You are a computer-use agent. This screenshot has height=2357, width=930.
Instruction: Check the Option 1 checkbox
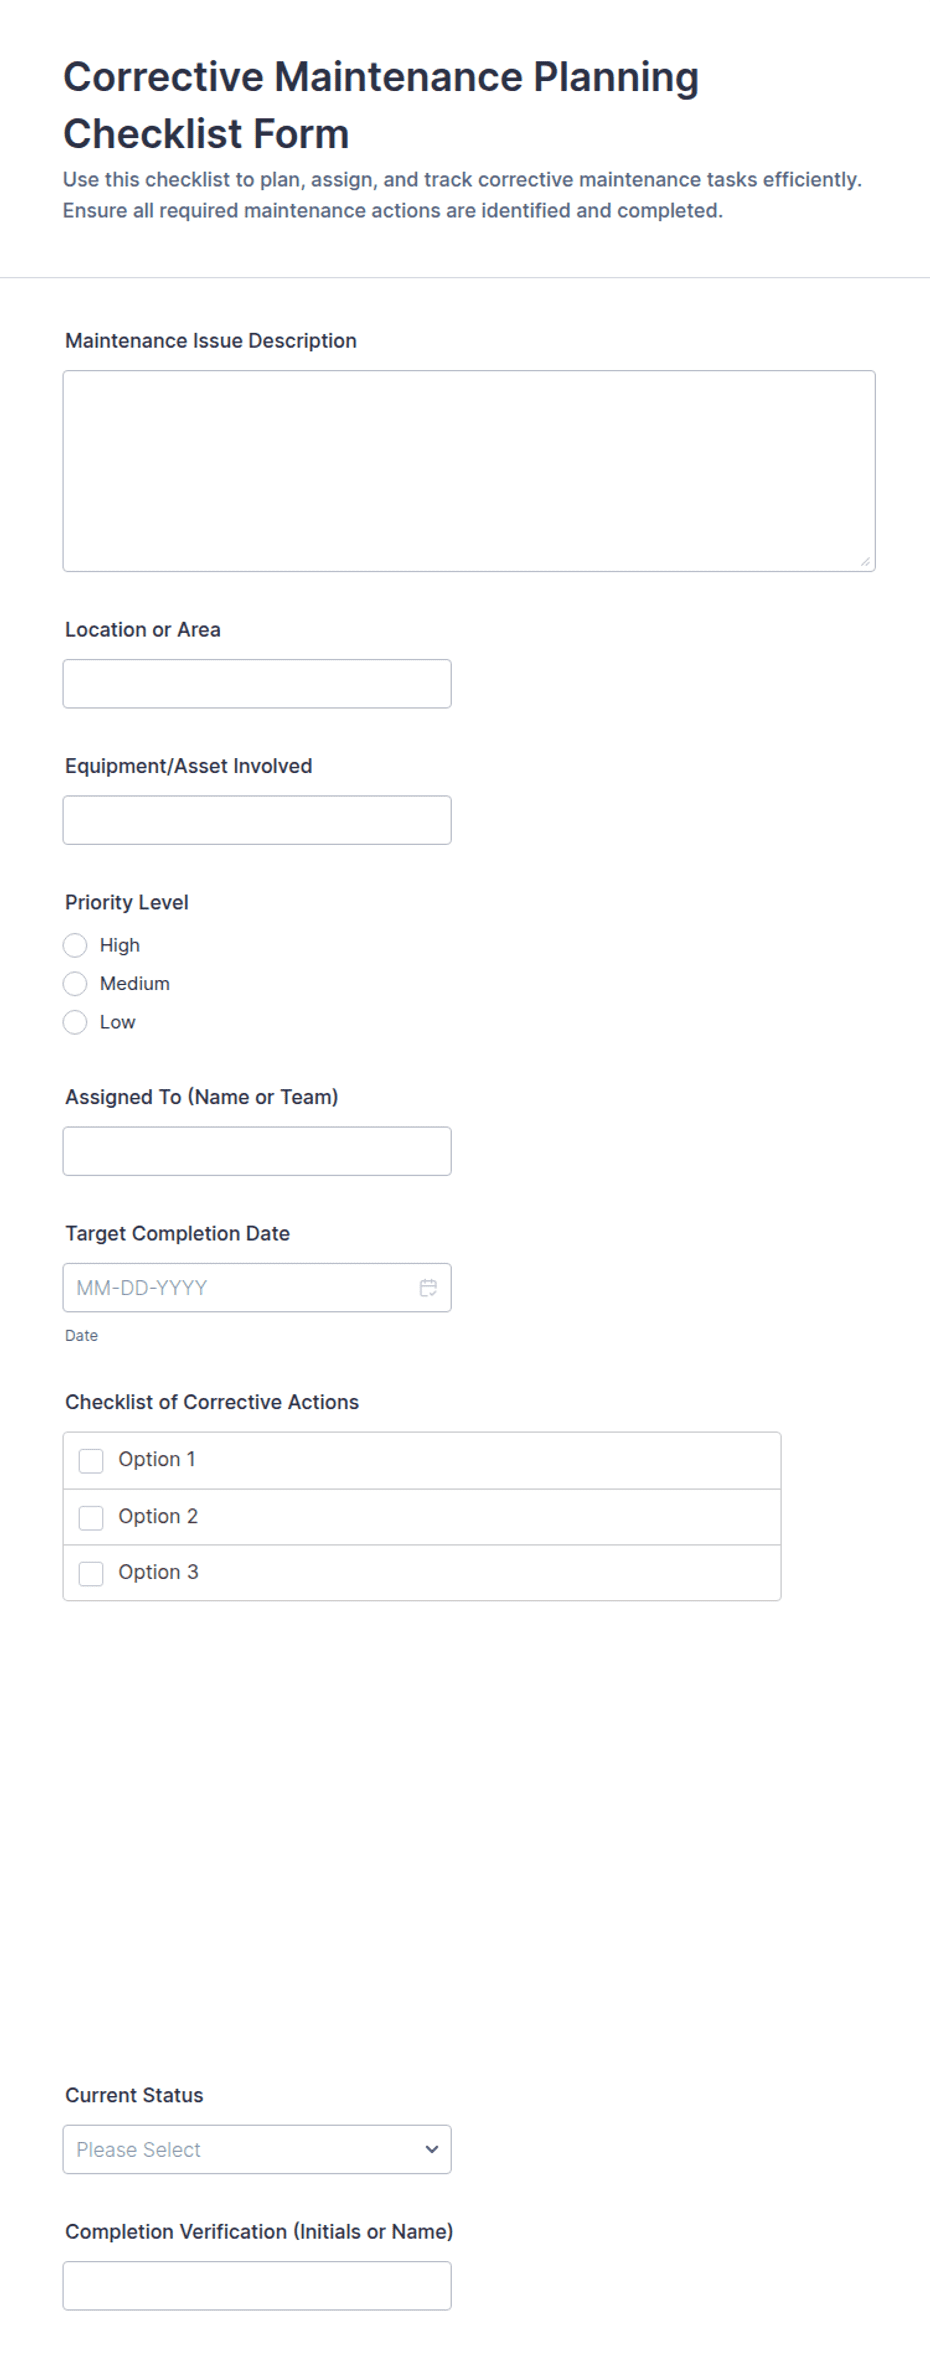tap(91, 1461)
